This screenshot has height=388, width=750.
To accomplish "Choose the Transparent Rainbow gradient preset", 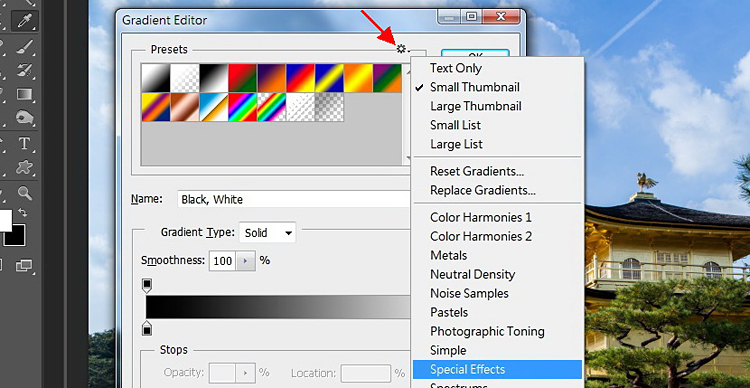I will coord(272,107).
